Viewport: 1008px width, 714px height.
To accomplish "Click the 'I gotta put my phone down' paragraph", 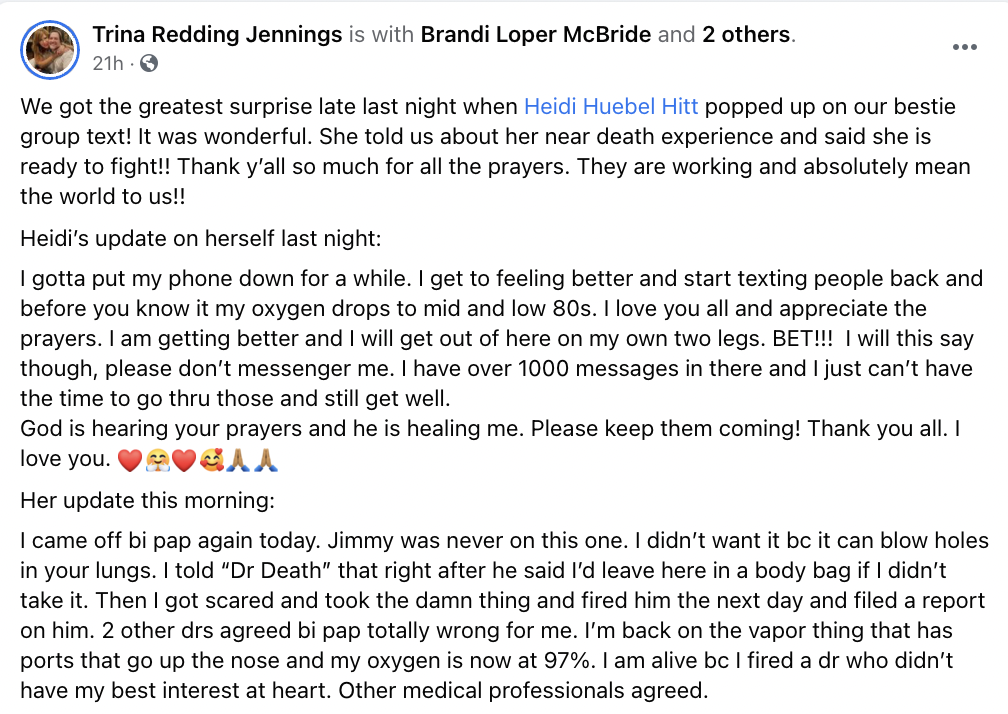I will point(501,338).
